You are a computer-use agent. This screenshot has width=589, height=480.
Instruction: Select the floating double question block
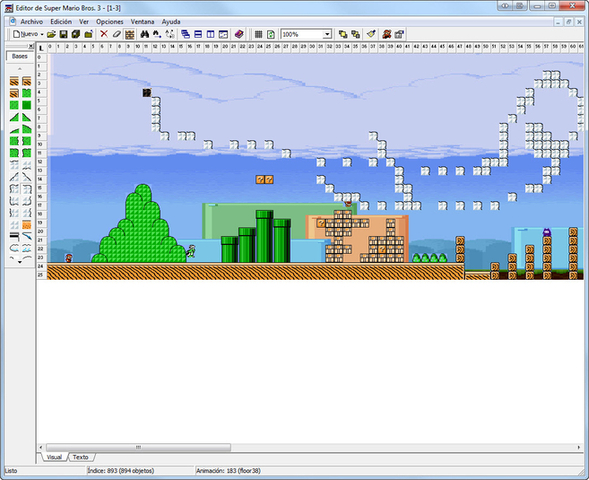coord(264,180)
